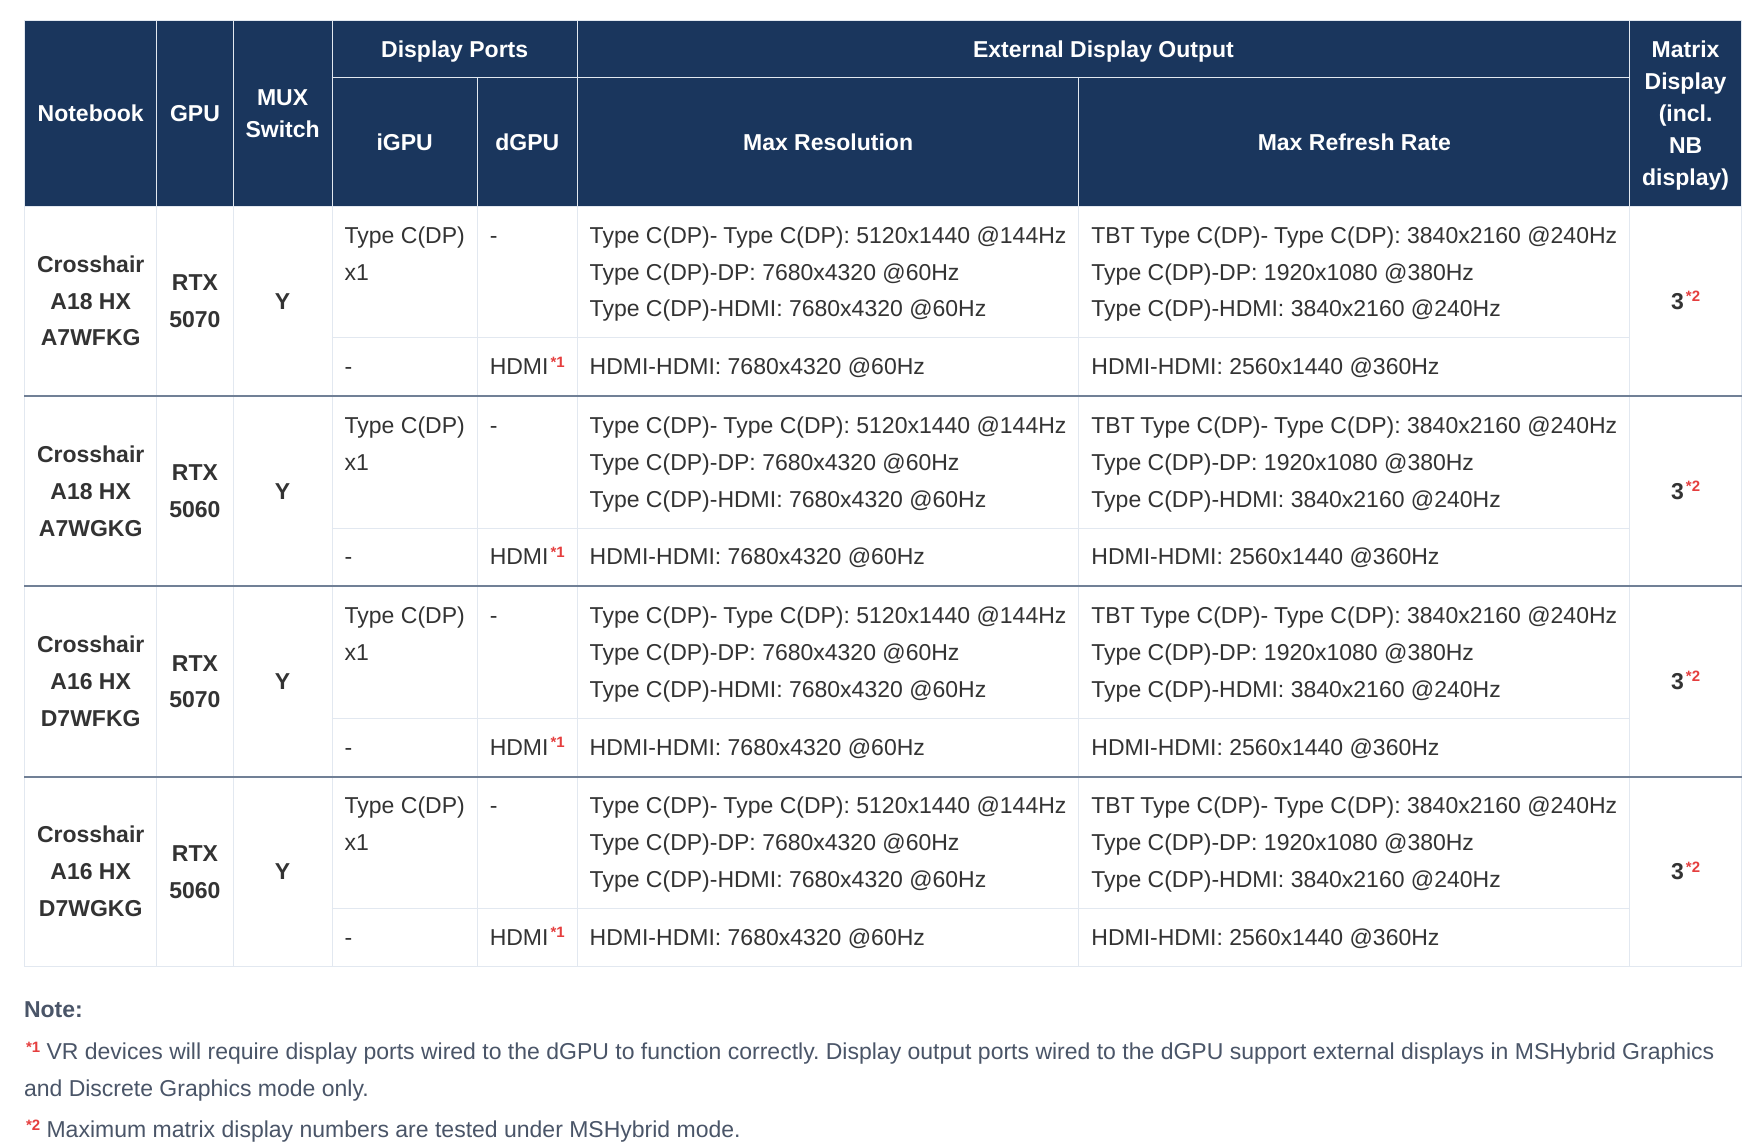Click the footnote 2 marker in D7WGKG row
Image resolution: width=1754 pixels, height=1142 pixels.
point(1692,867)
